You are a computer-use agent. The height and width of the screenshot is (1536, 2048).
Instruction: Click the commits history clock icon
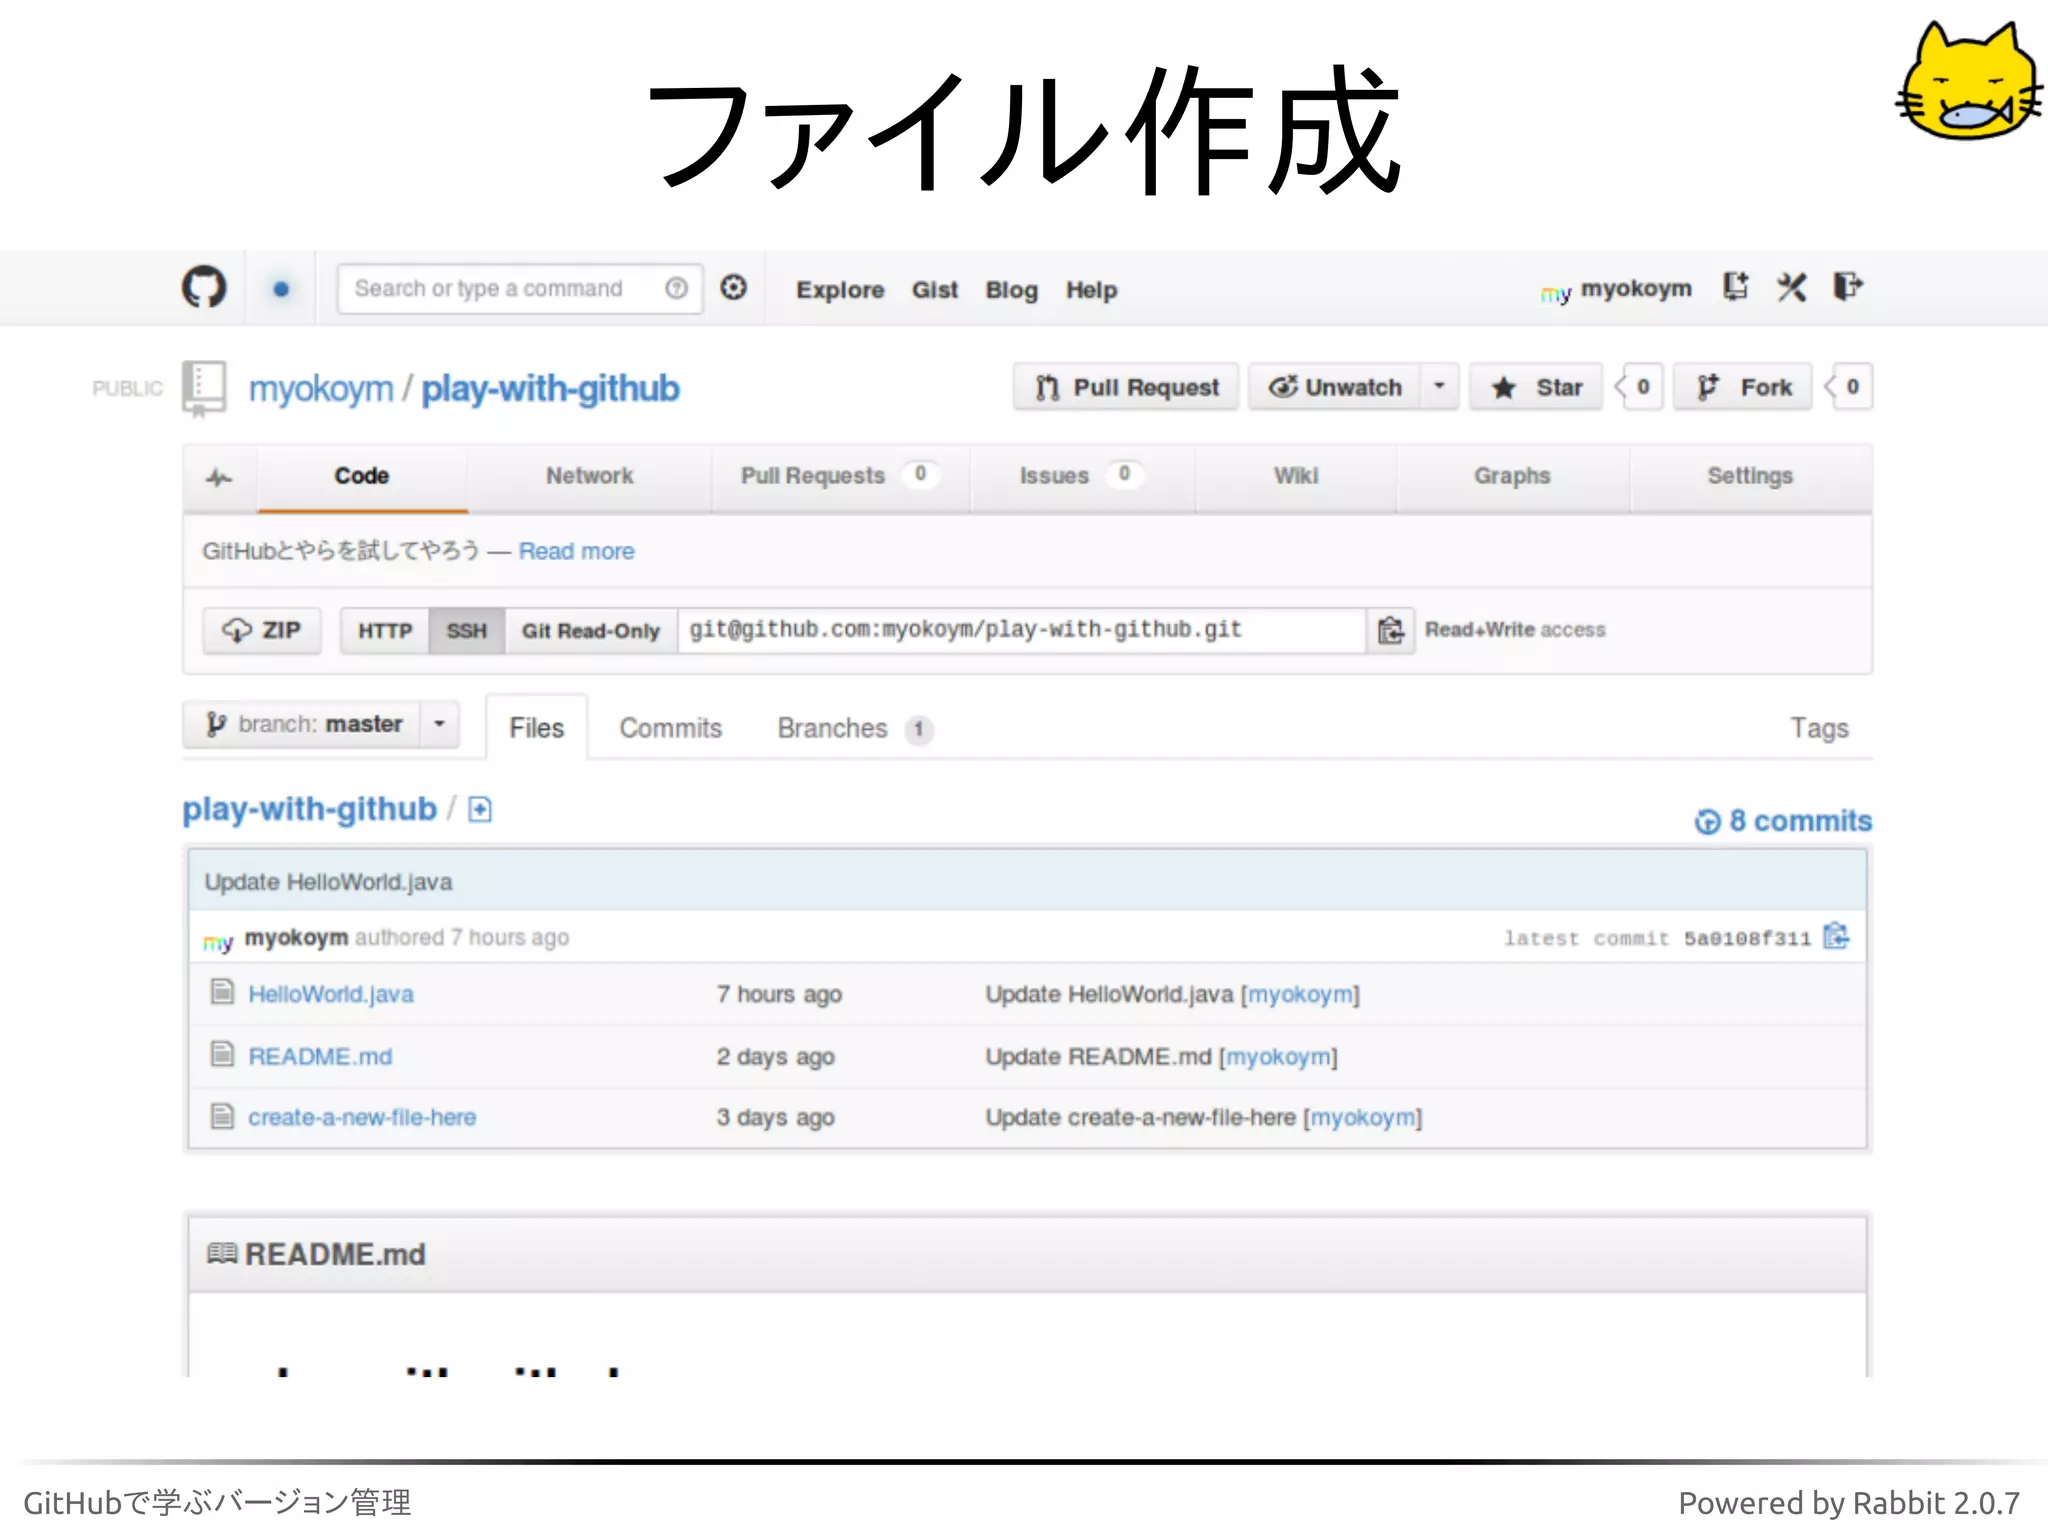point(1708,821)
